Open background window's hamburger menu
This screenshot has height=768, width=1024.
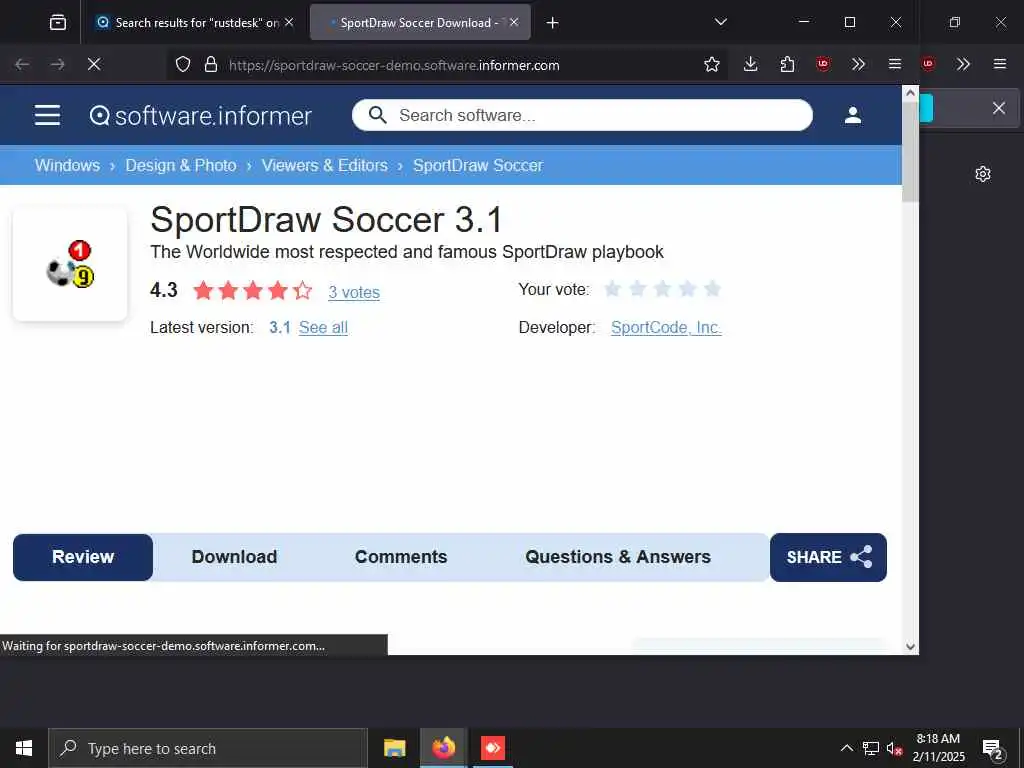point(999,64)
